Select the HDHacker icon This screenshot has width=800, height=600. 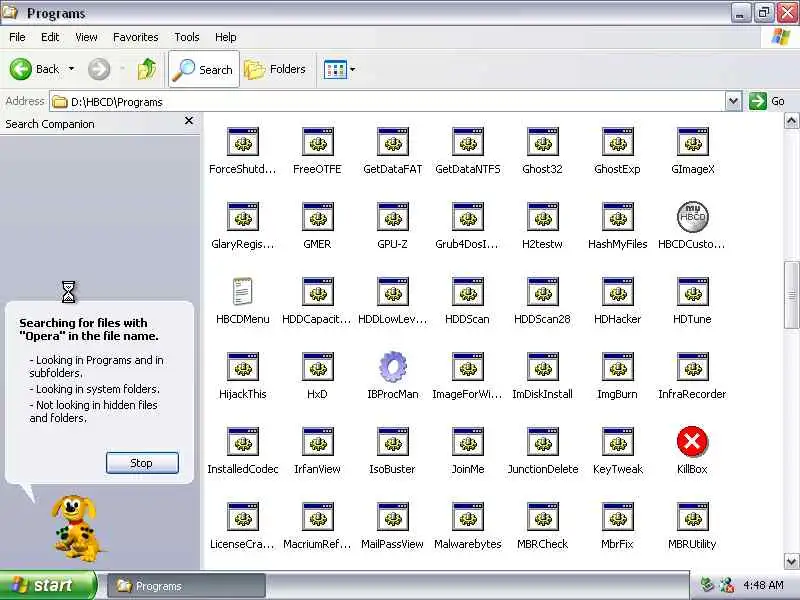tap(618, 291)
